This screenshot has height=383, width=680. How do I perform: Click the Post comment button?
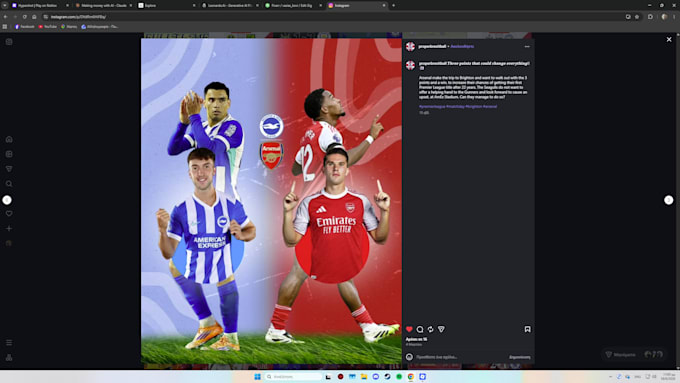[520, 357]
